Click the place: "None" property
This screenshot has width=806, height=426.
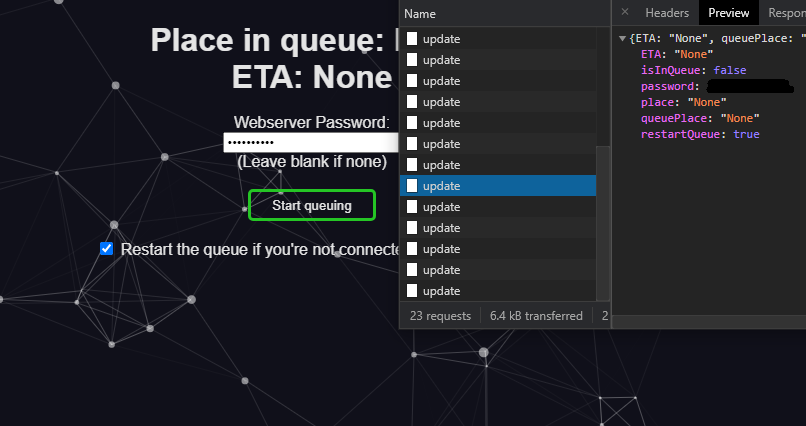pos(683,102)
